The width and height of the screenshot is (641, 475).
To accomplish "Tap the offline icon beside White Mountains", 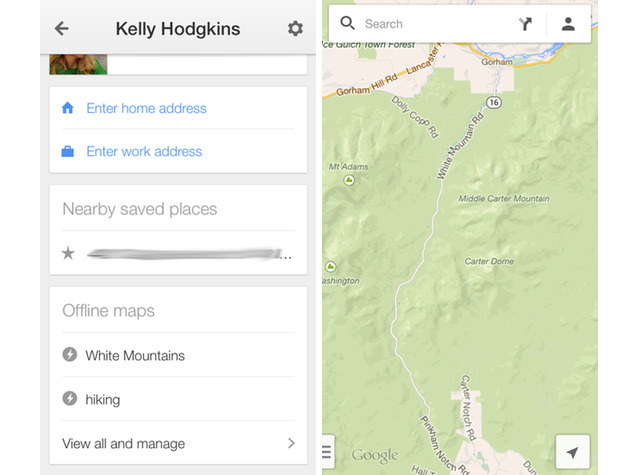I will (x=69, y=354).
